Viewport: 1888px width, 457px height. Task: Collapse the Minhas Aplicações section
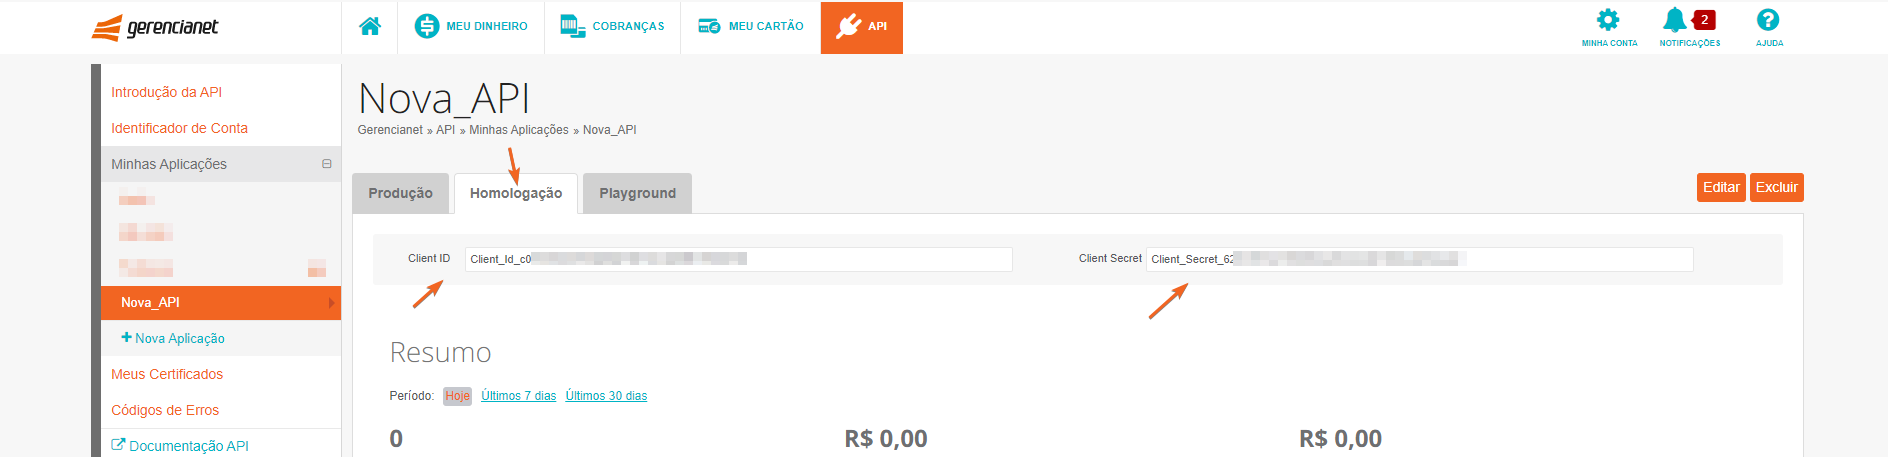(326, 164)
